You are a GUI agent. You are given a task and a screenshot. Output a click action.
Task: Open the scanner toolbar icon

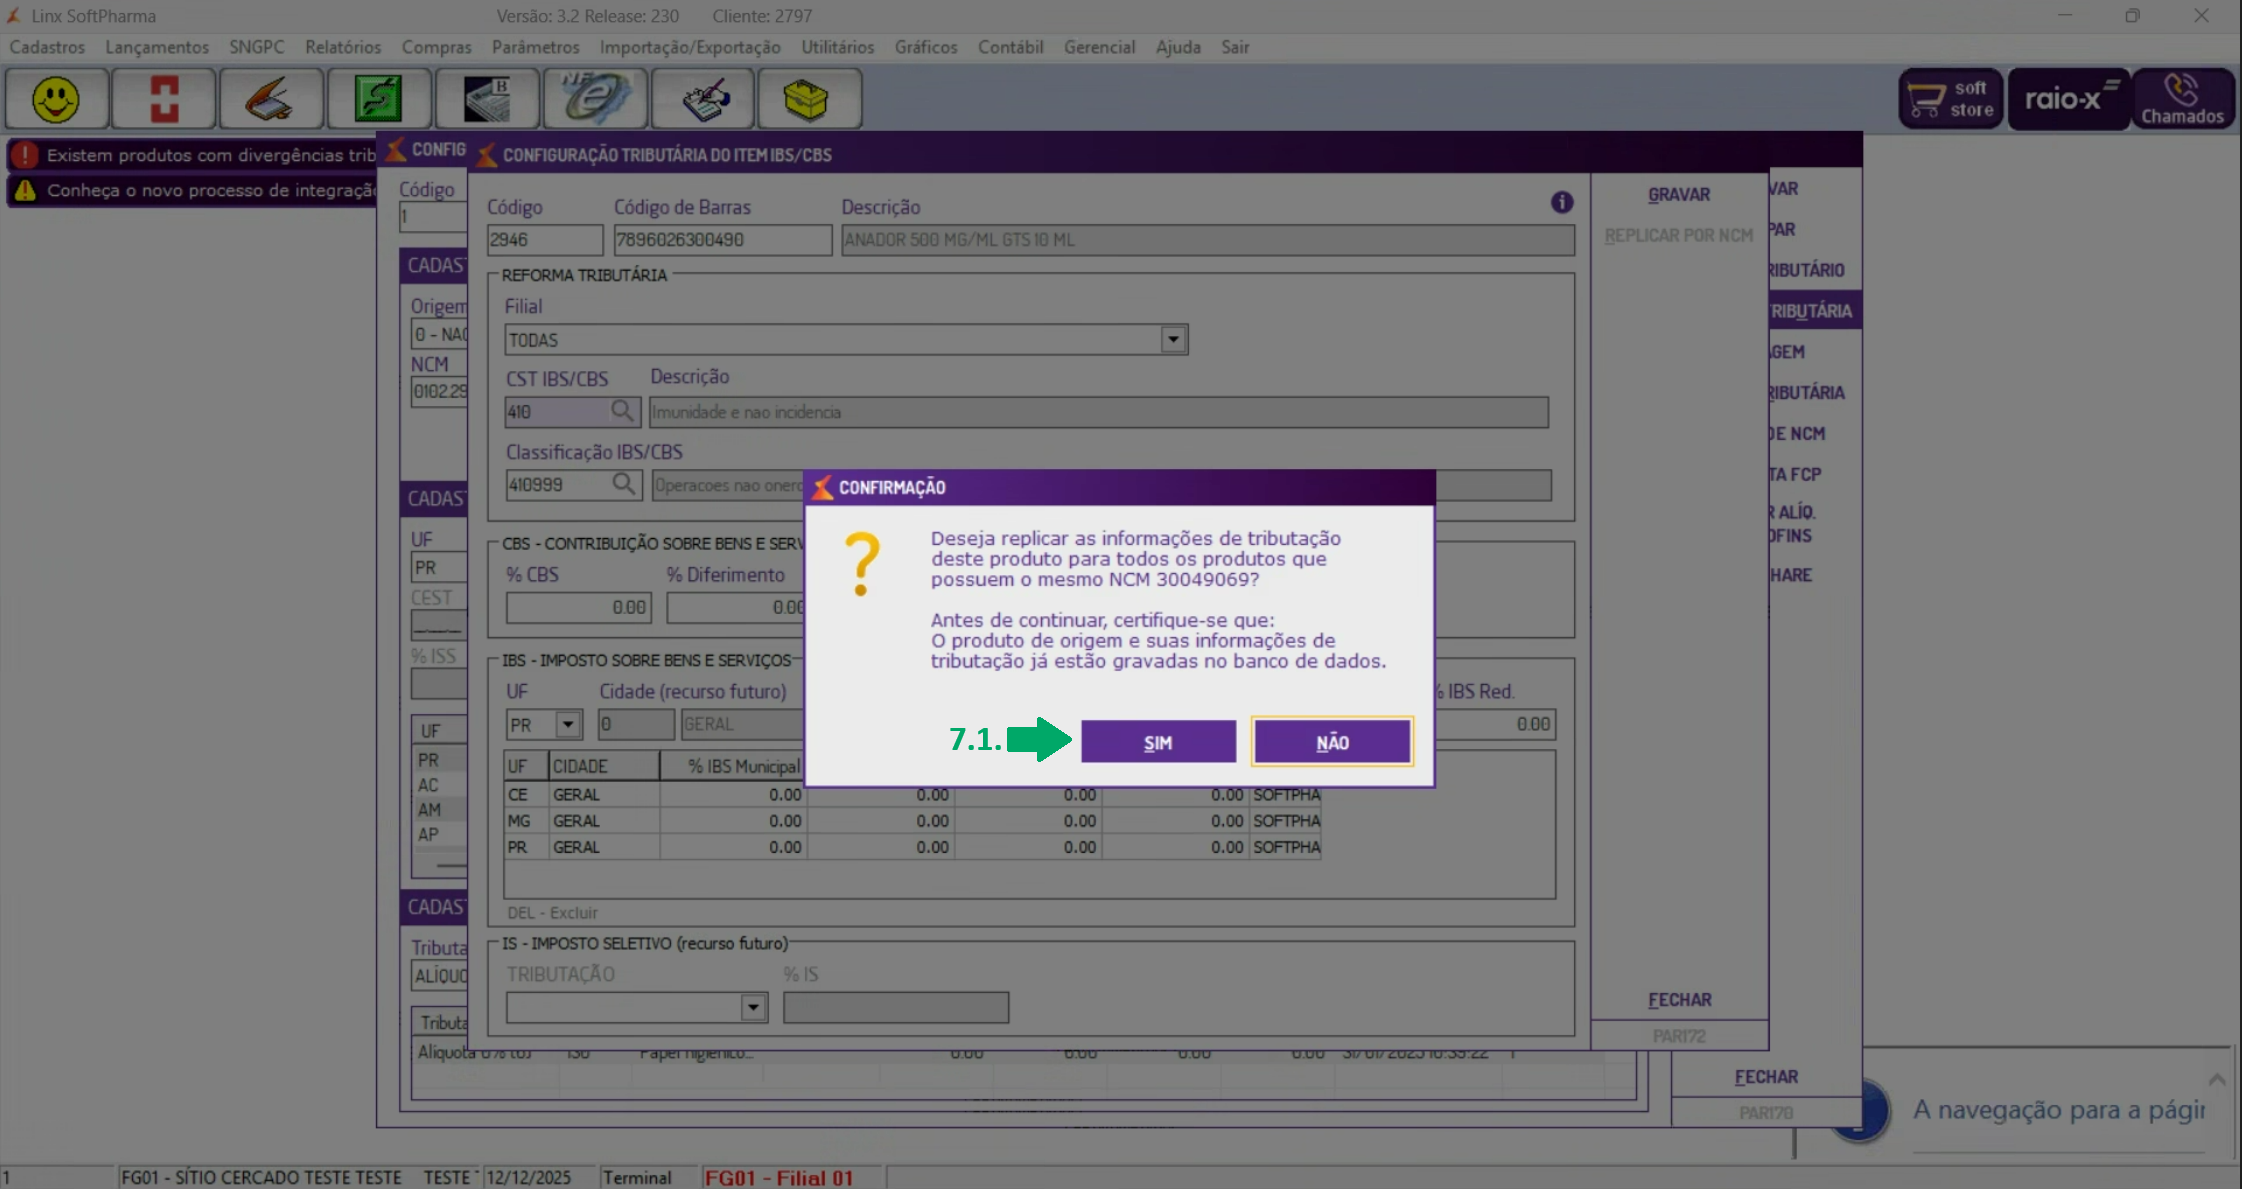[271, 99]
